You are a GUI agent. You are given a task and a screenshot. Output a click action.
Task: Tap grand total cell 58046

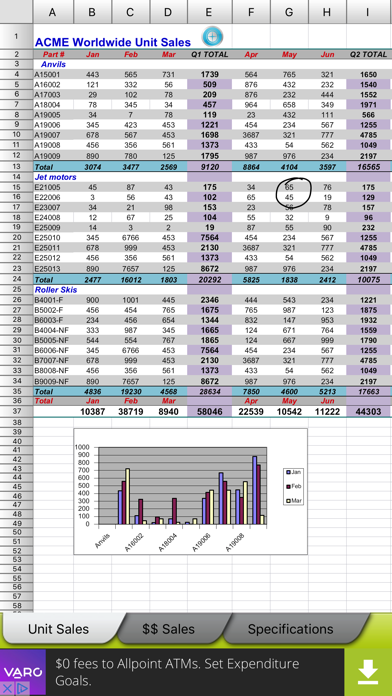[210, 411]
